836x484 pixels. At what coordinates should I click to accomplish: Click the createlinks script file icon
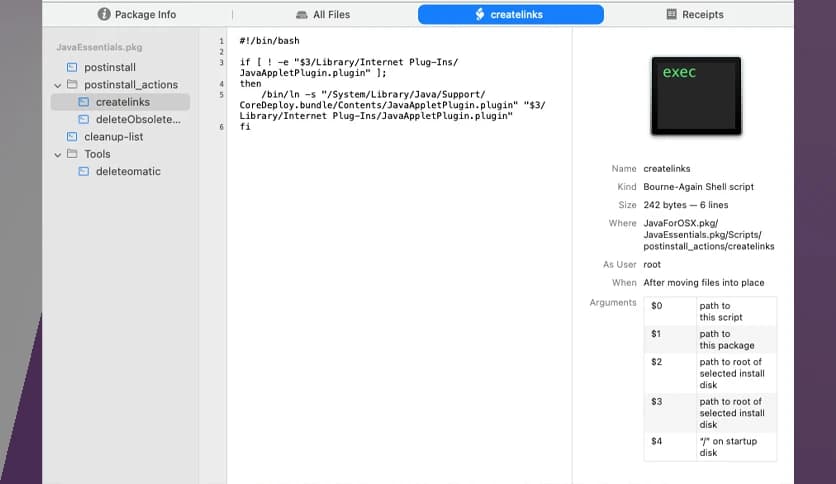point(84,102)
